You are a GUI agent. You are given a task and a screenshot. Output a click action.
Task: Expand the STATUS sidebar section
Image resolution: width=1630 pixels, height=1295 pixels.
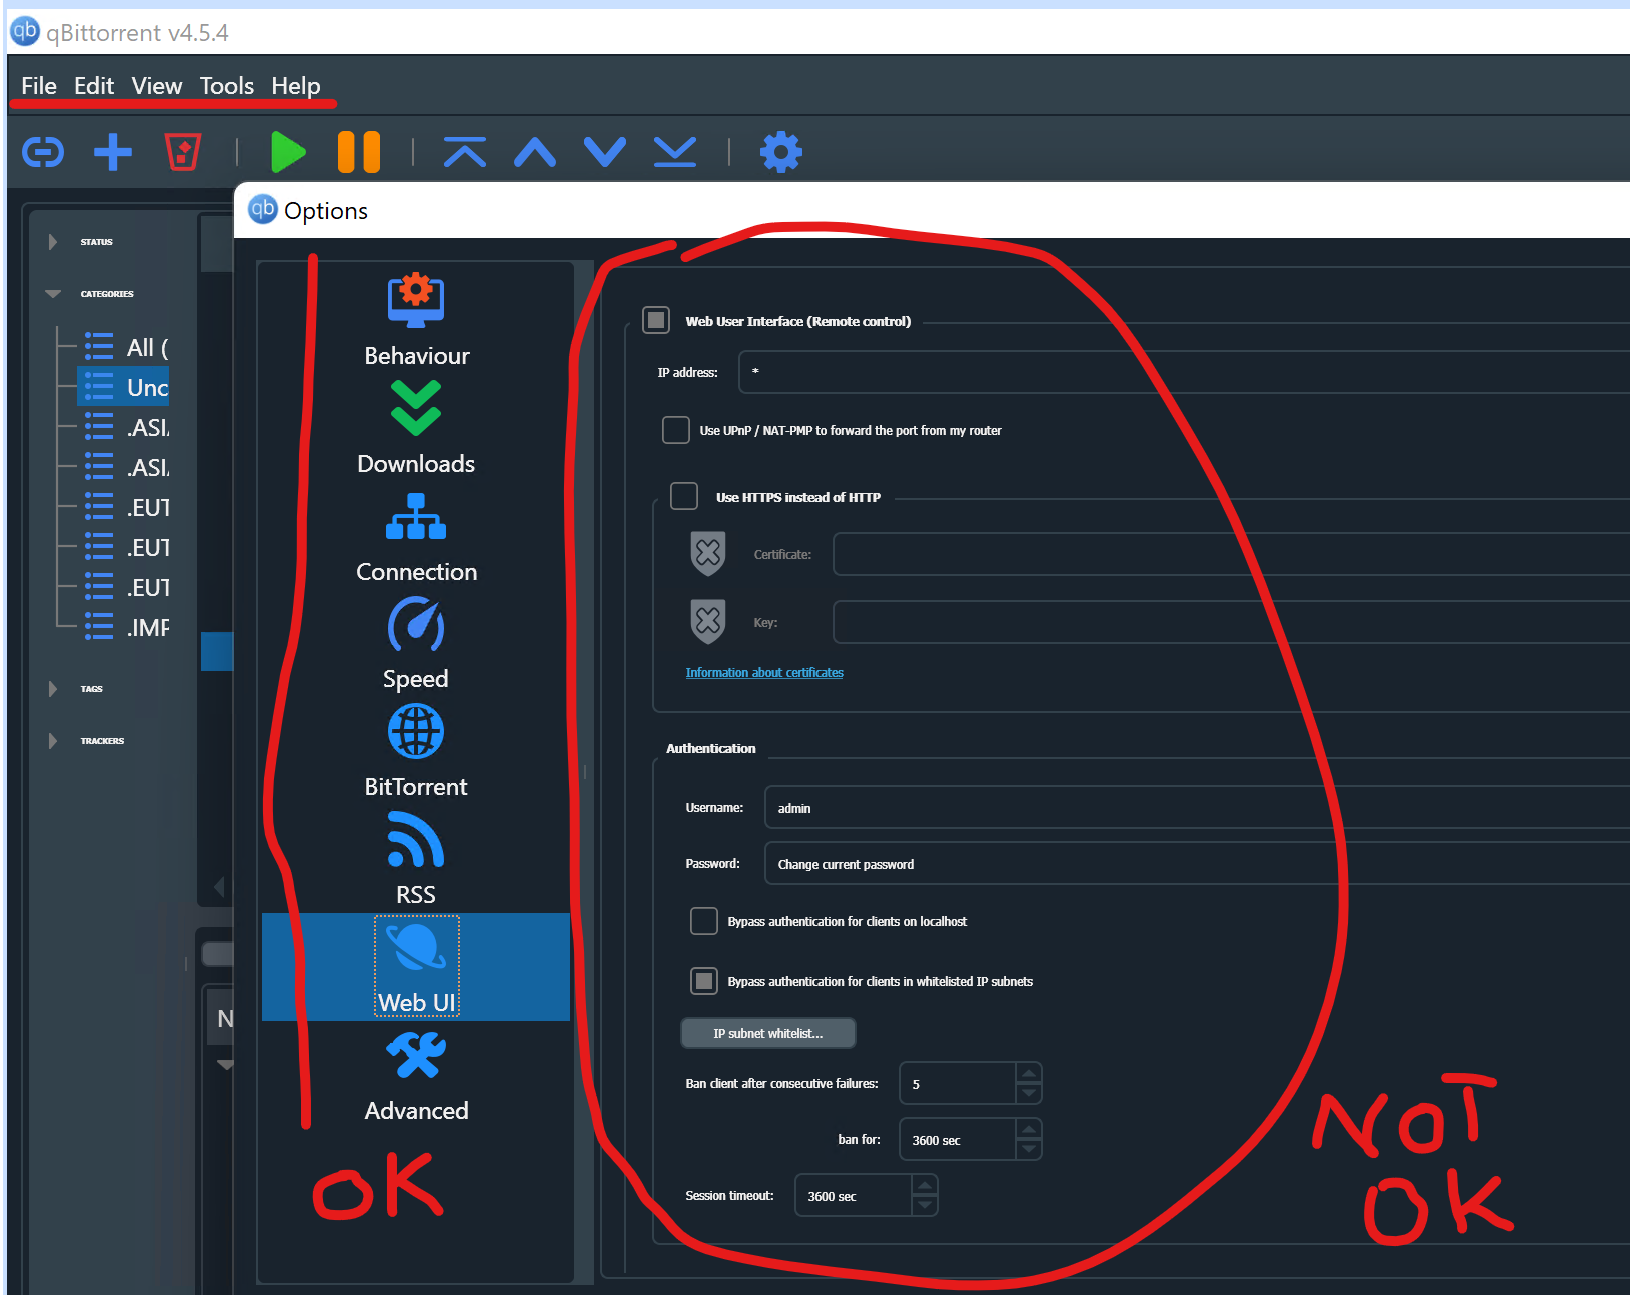pos(53,242)
